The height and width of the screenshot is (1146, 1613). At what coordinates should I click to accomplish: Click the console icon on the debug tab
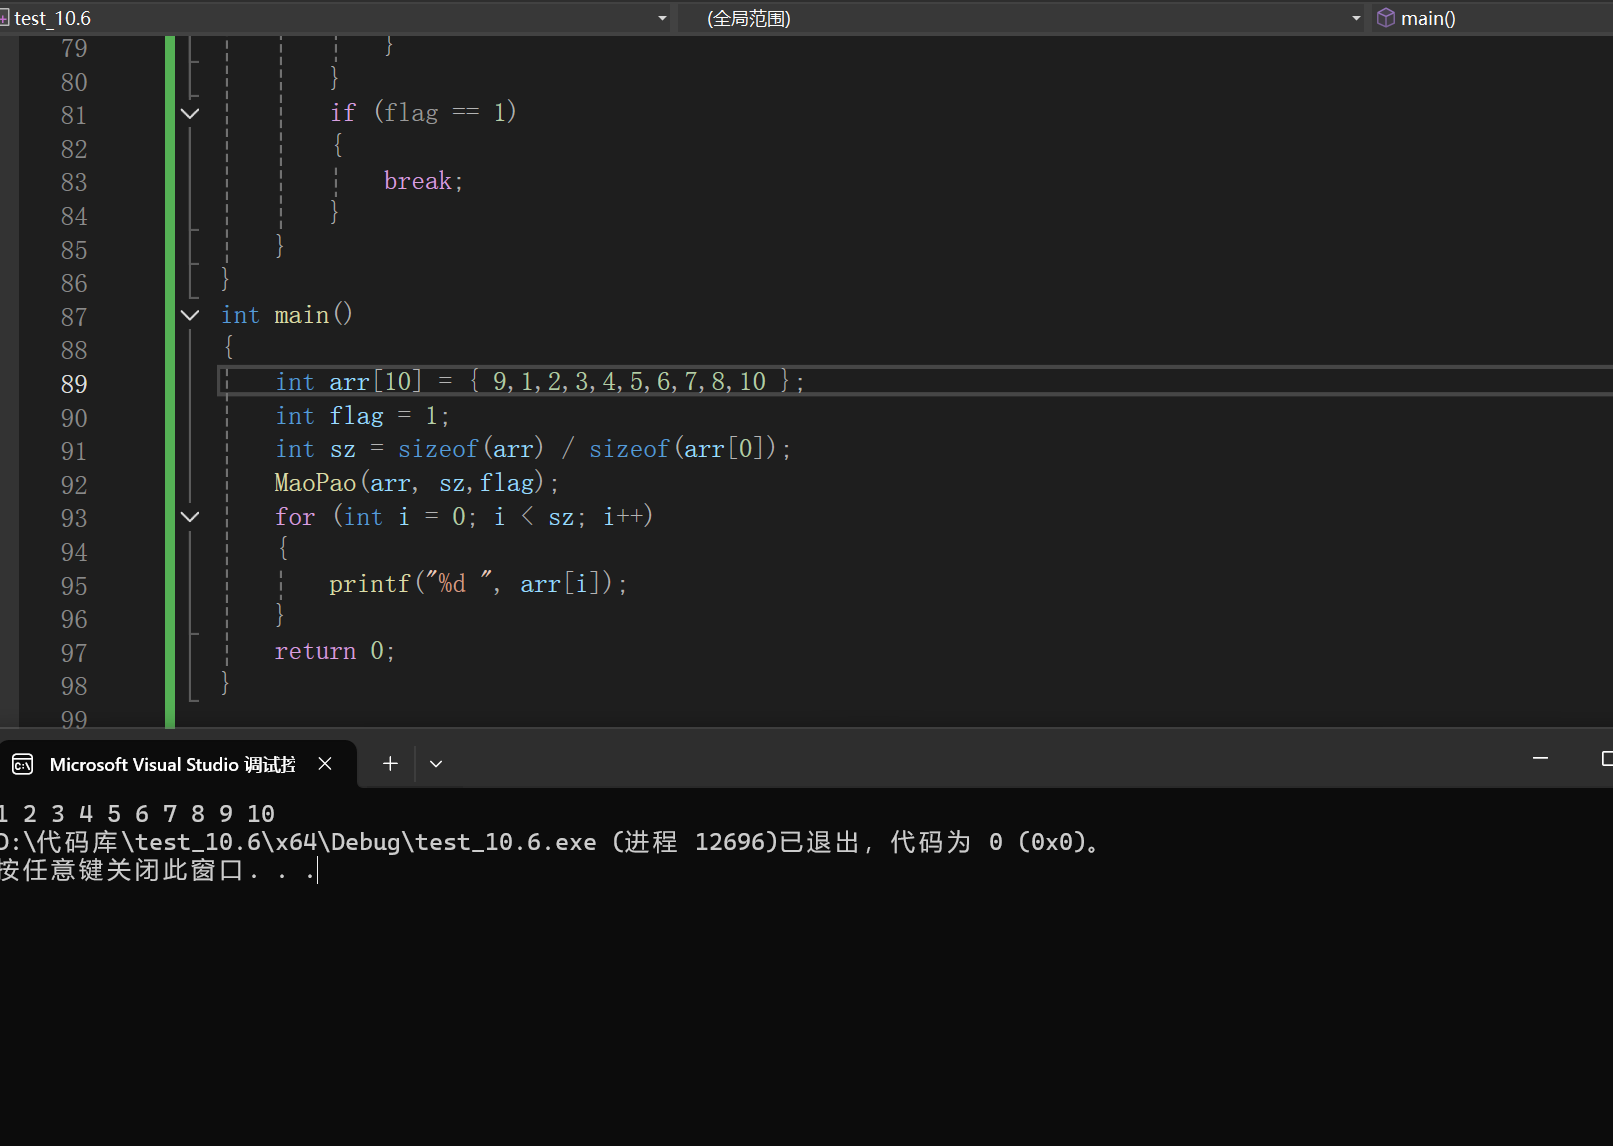point(23,765)
